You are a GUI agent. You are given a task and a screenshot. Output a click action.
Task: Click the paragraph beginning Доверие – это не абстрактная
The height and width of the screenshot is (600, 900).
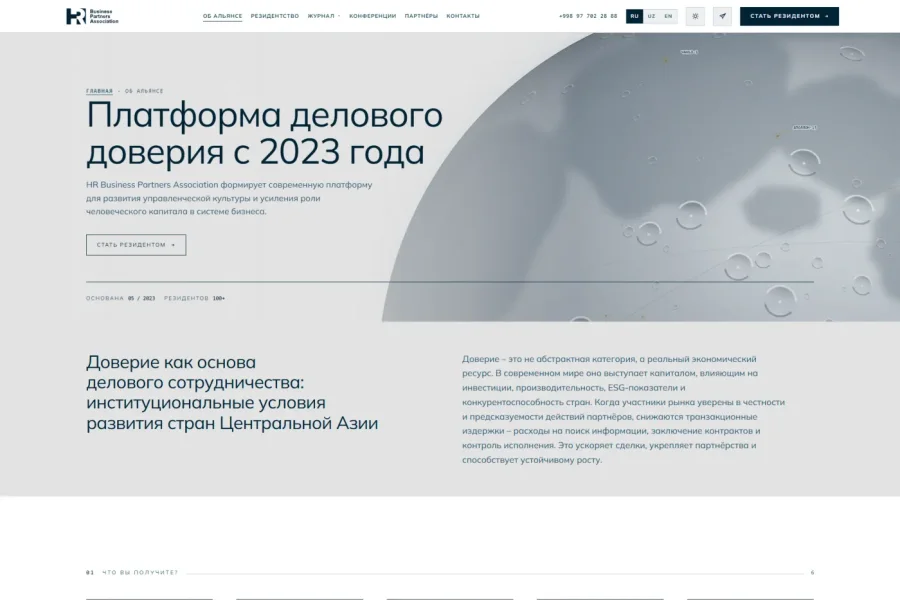tap(623, 409)
